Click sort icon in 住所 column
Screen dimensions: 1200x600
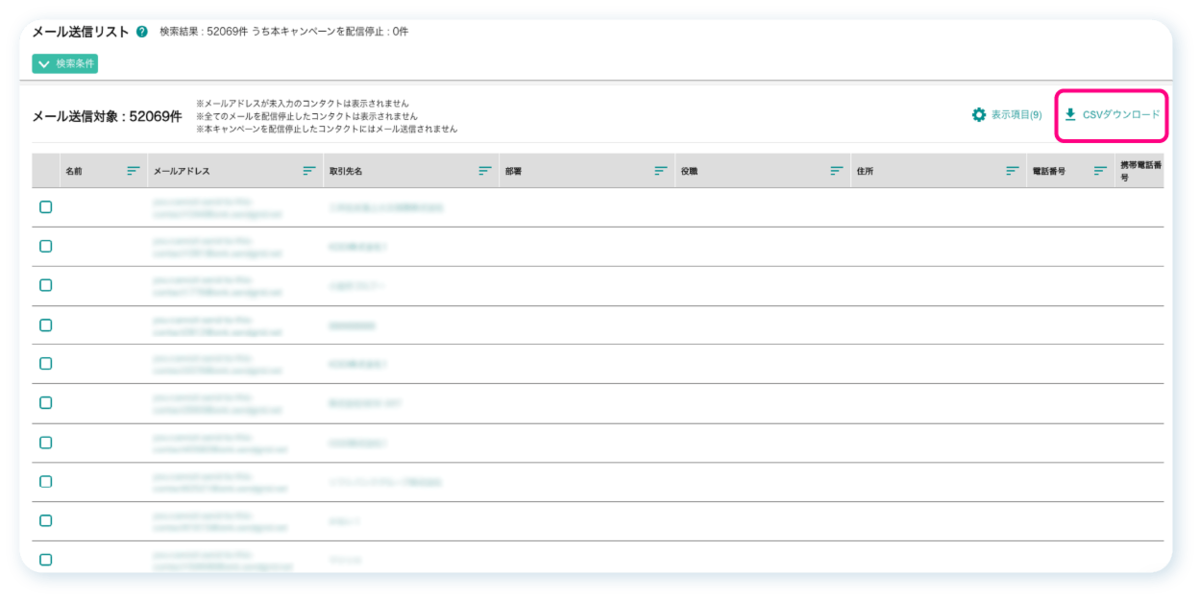pyautogui.click(x=1012, y=171)
